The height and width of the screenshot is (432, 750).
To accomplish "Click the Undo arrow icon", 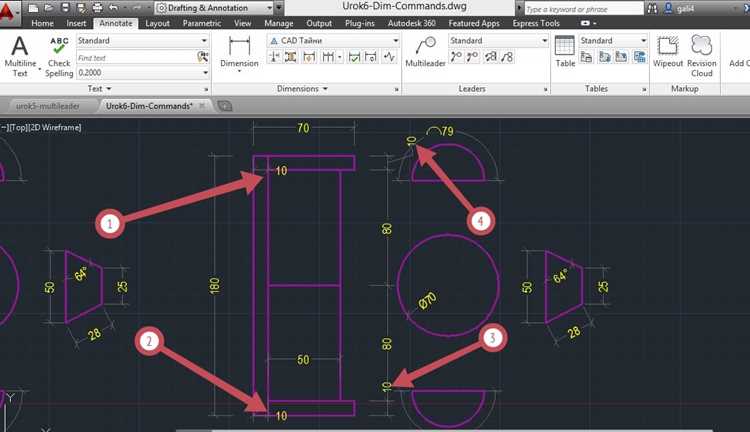I will (x=114, y=8).
